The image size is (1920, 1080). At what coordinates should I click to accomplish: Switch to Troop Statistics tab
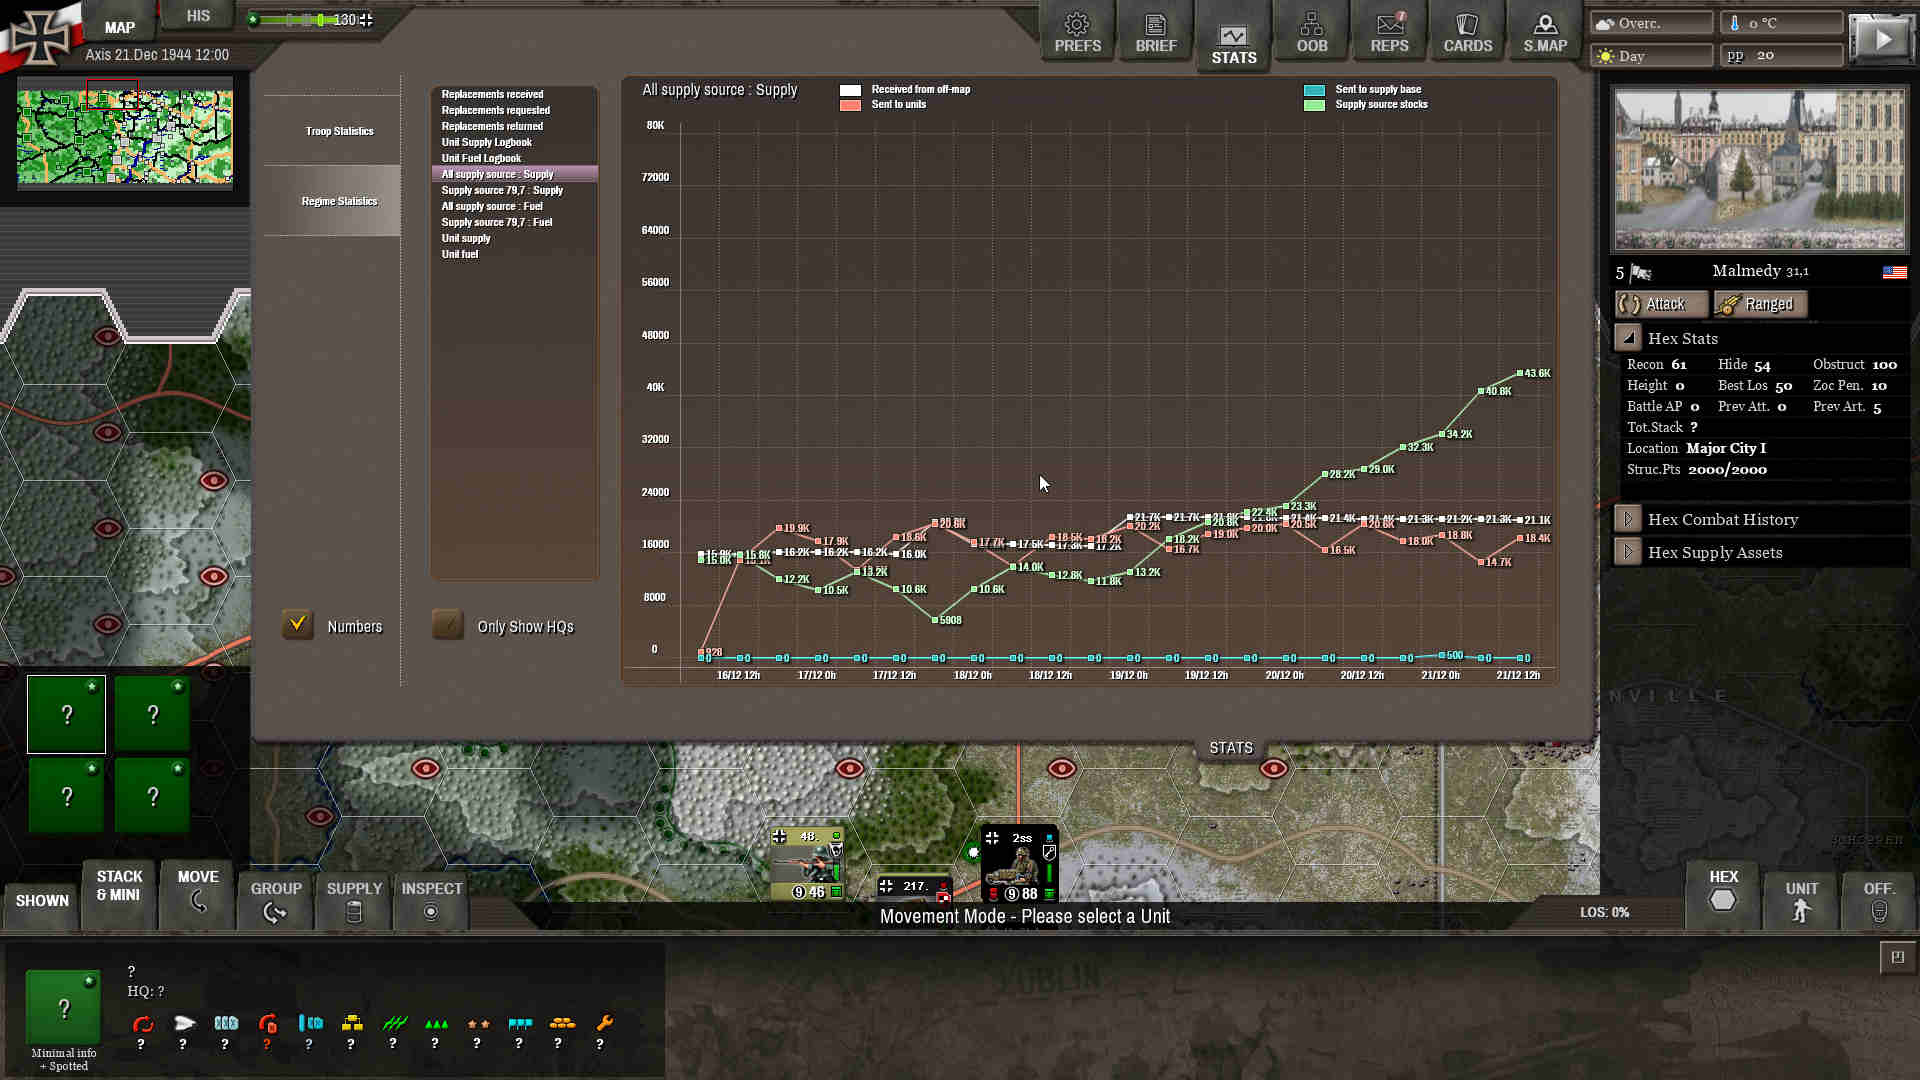[x=339, y=131]
